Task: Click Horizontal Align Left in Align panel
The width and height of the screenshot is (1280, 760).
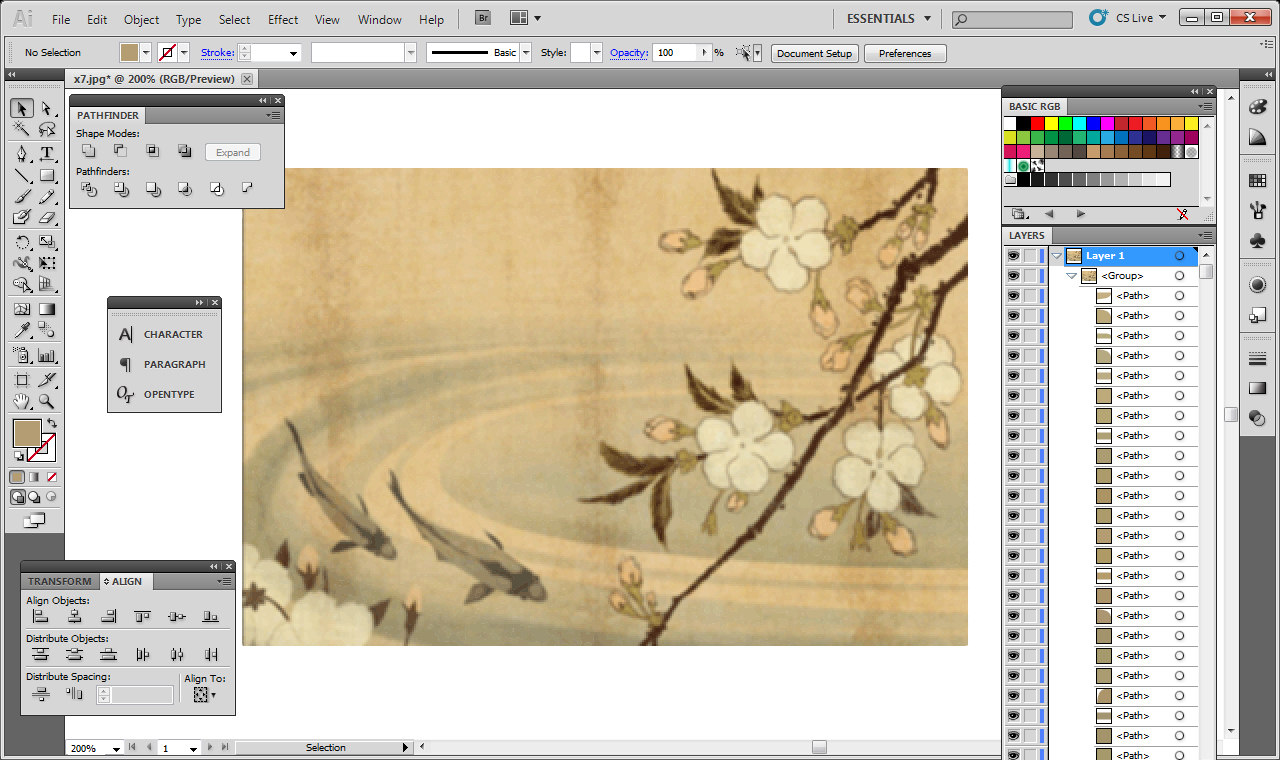Action: click(40, 617)
